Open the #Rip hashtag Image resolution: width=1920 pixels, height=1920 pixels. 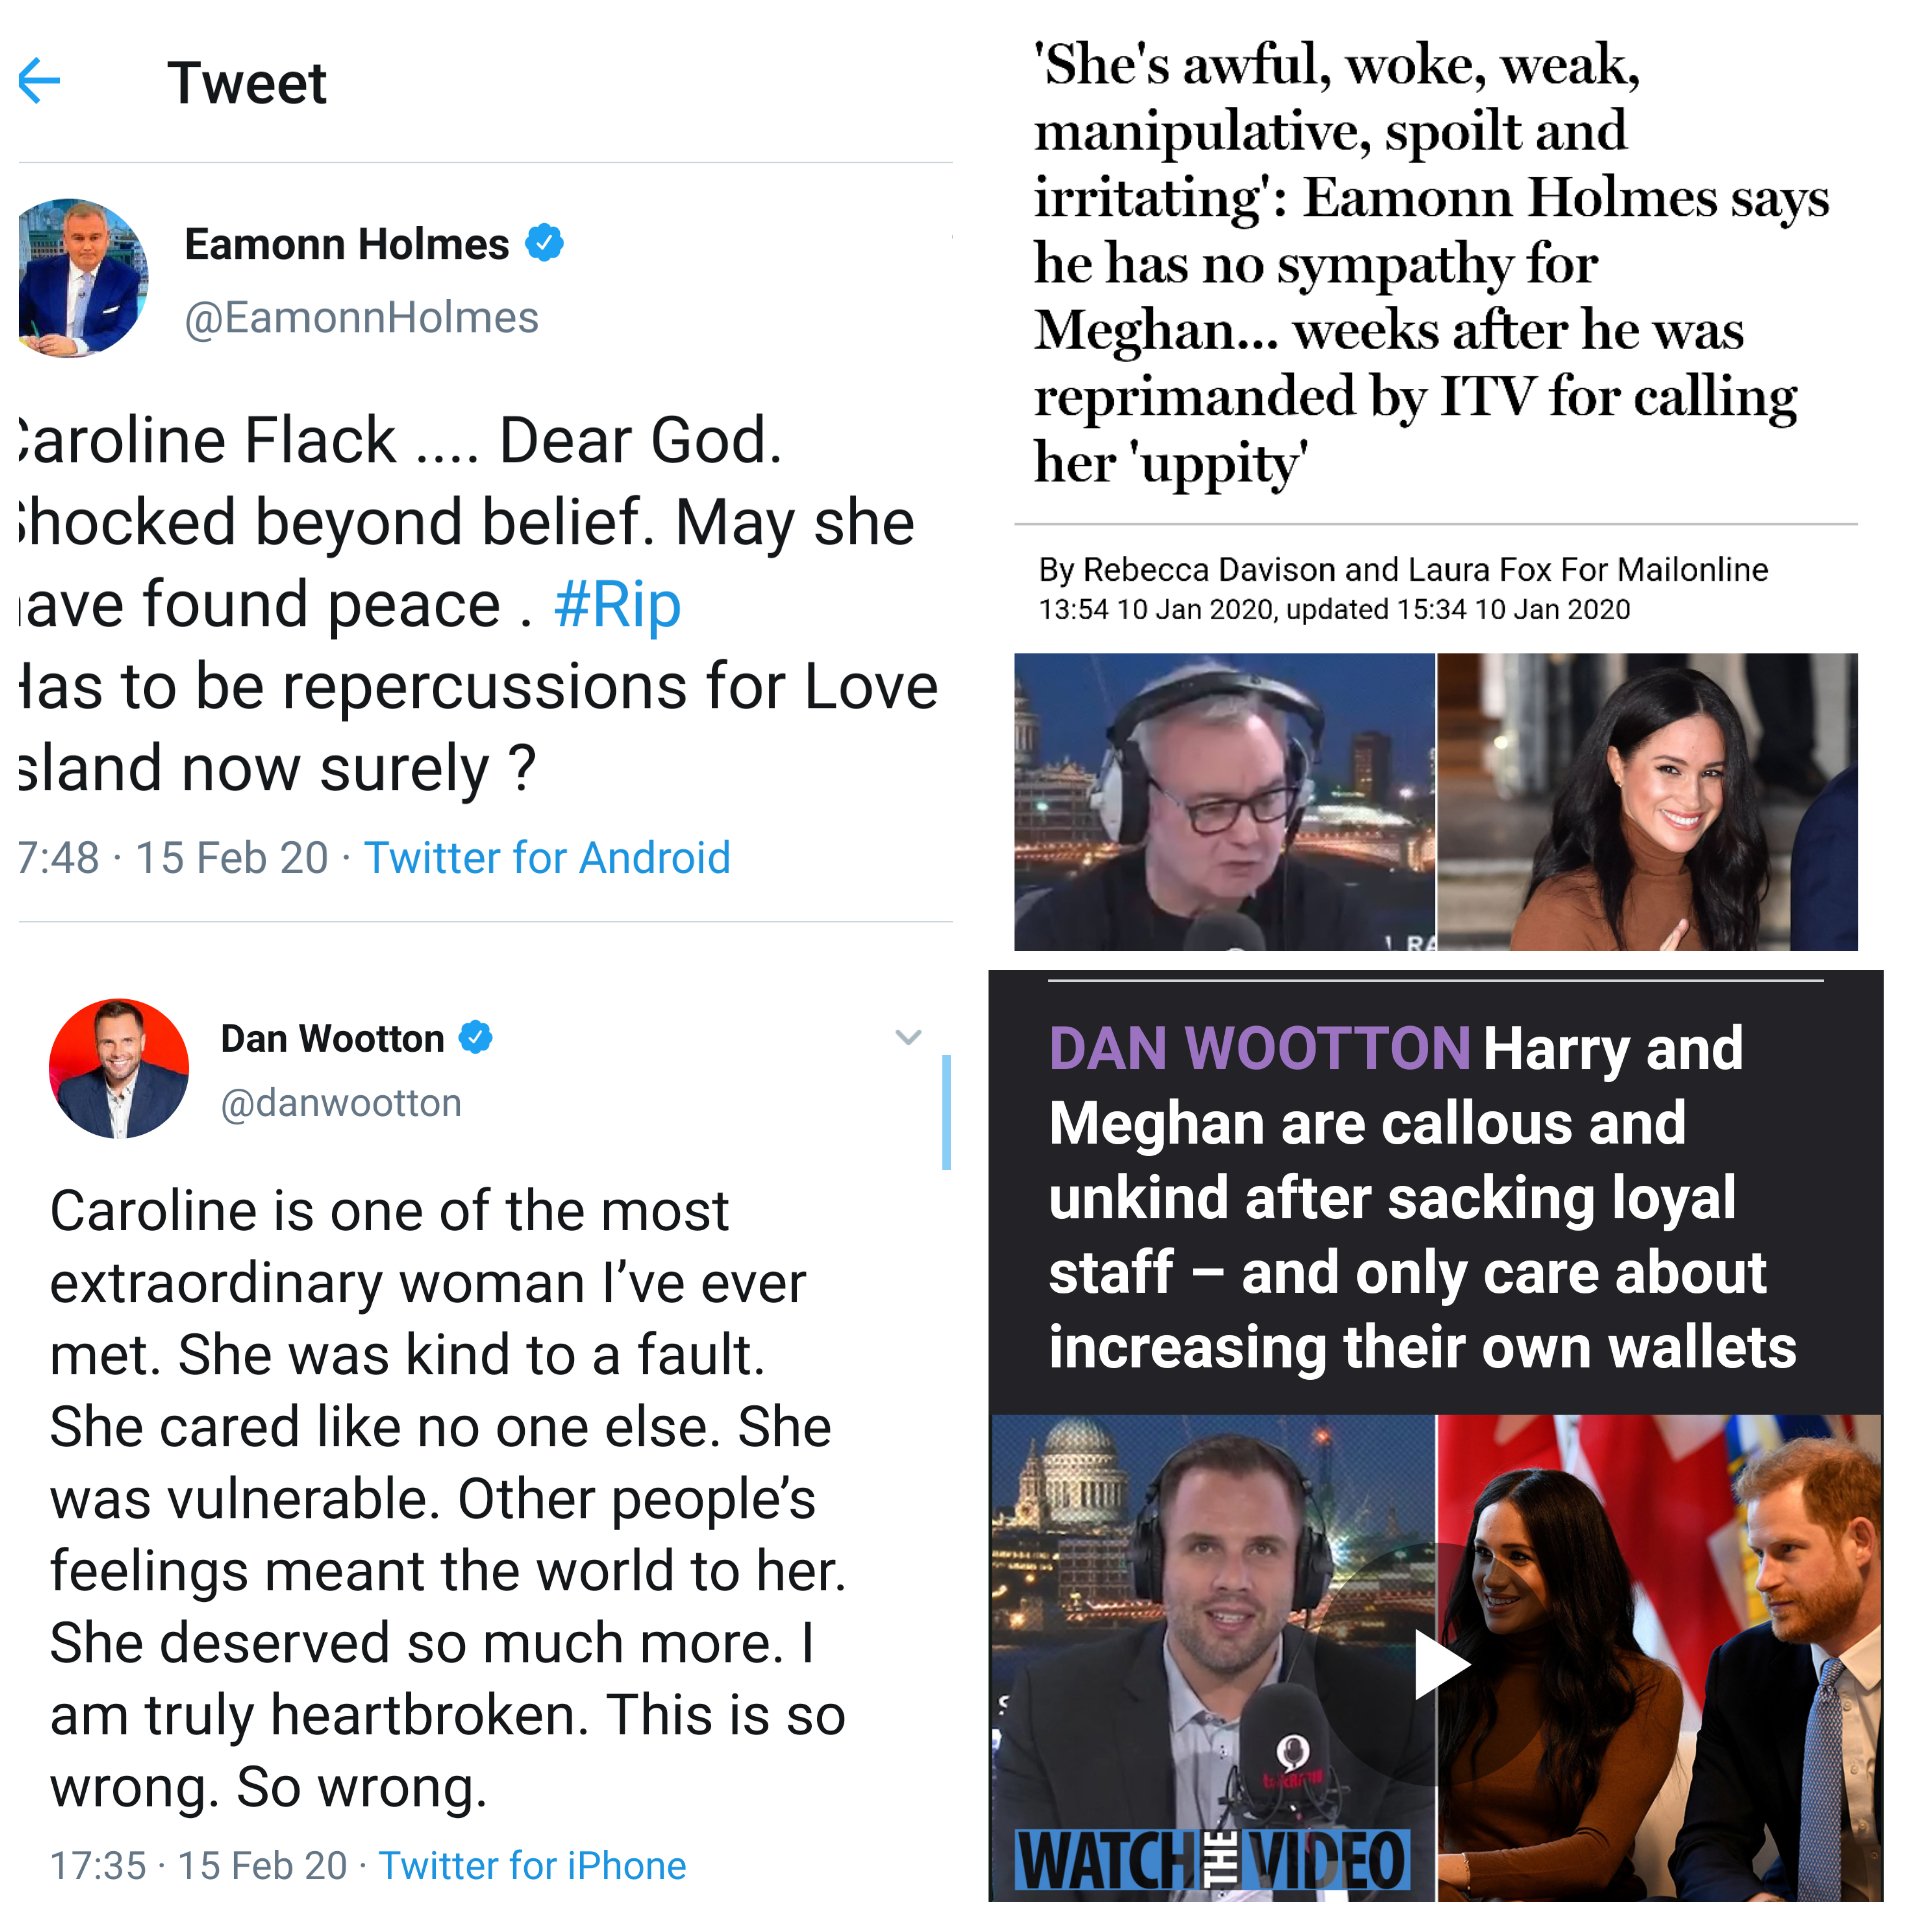pyautogui.click(x=617, y=605)
